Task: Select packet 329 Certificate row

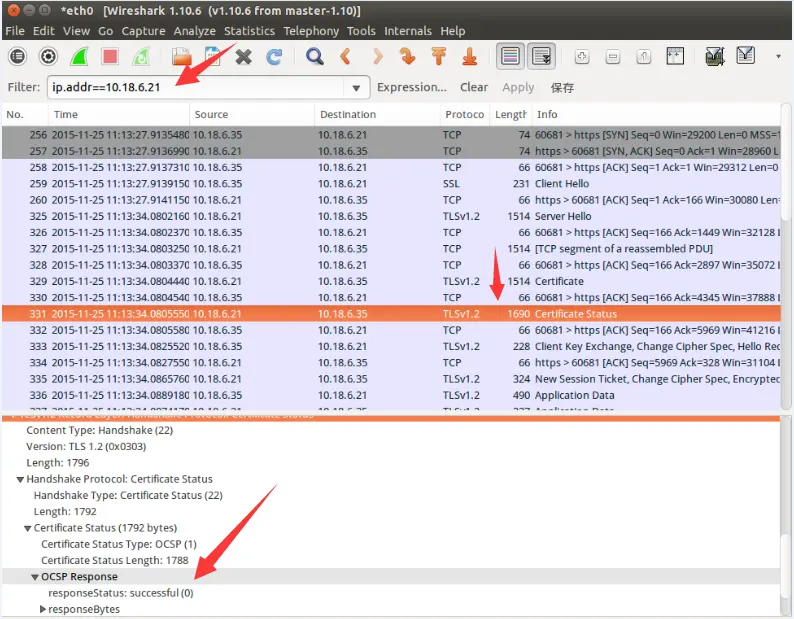Action: [391, 281]
